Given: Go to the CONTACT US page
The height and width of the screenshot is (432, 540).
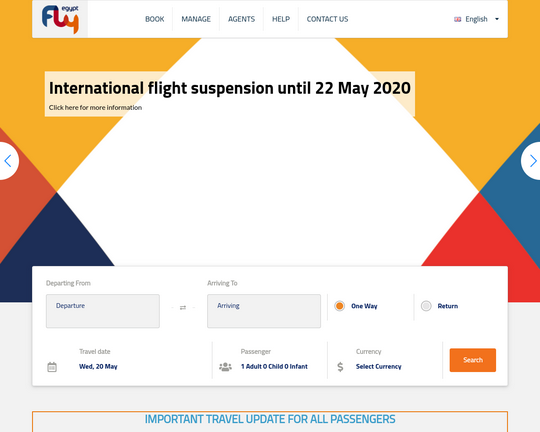Looking at the screenshot, I should point(328,19).
